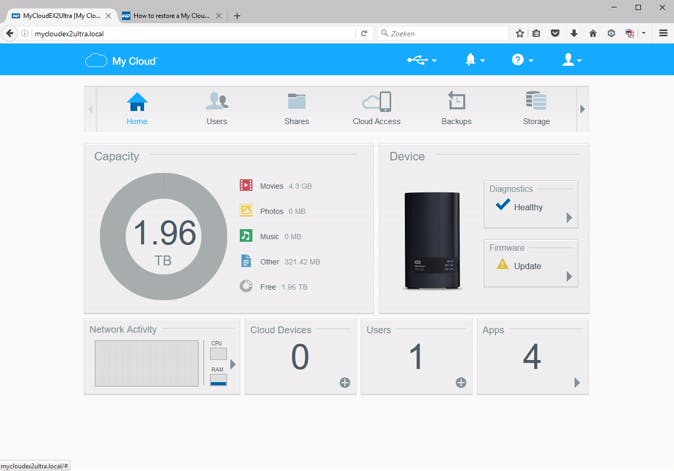Viewport: 674px width, 471px height.
Task: Click the Free space icon
Action: point(246,286)
